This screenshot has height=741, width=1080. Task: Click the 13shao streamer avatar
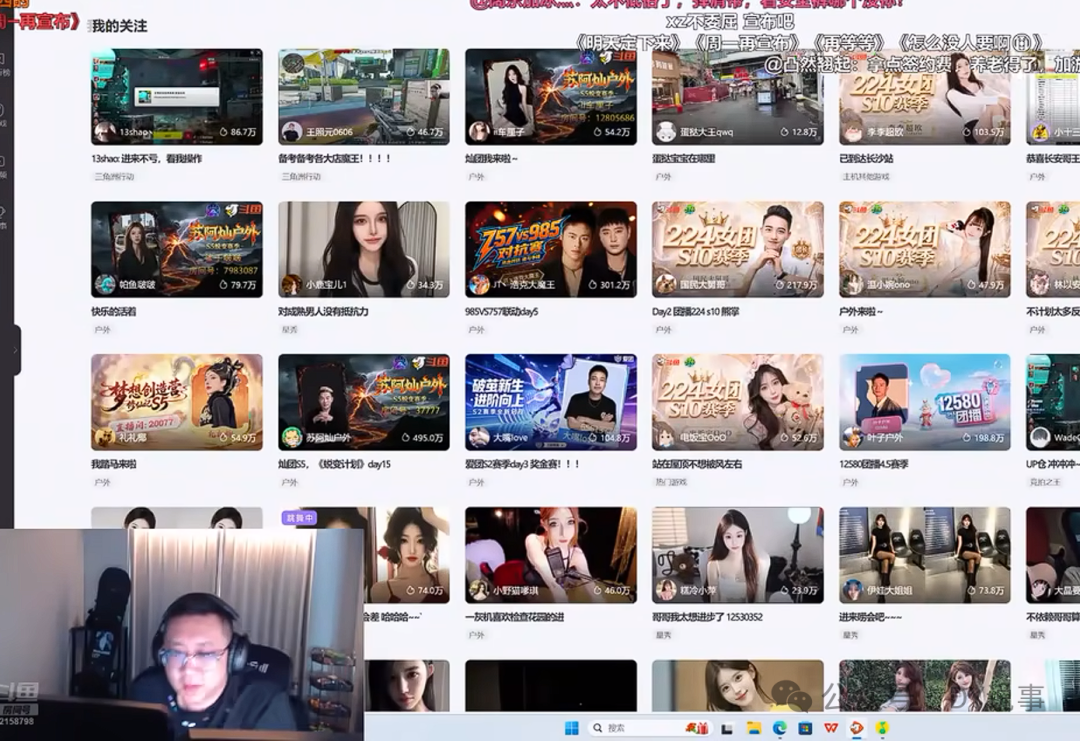(x=105, y=131)
